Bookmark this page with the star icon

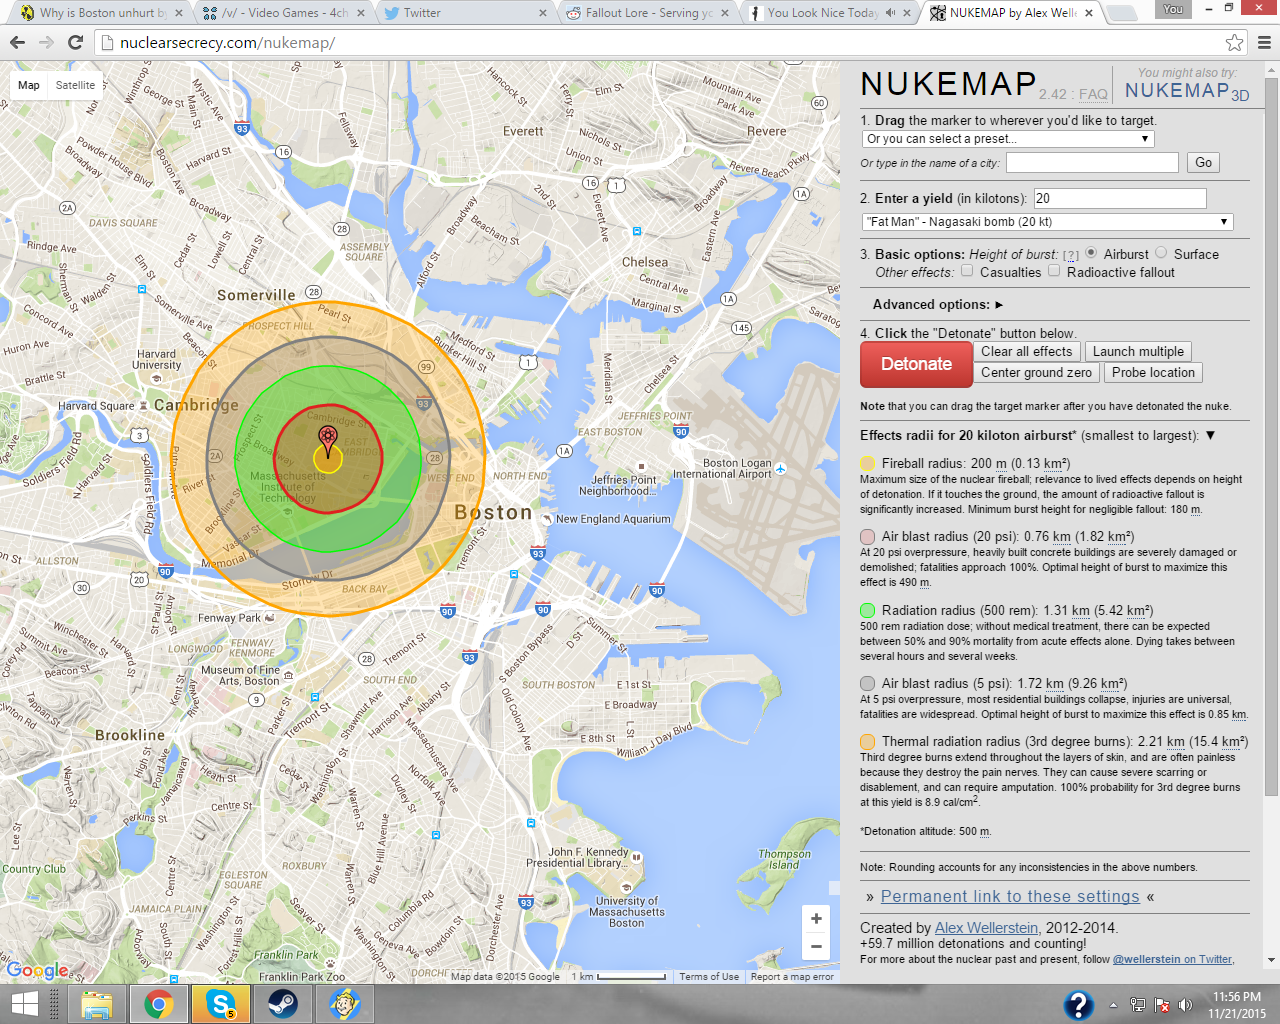(x=1235, y=42)
